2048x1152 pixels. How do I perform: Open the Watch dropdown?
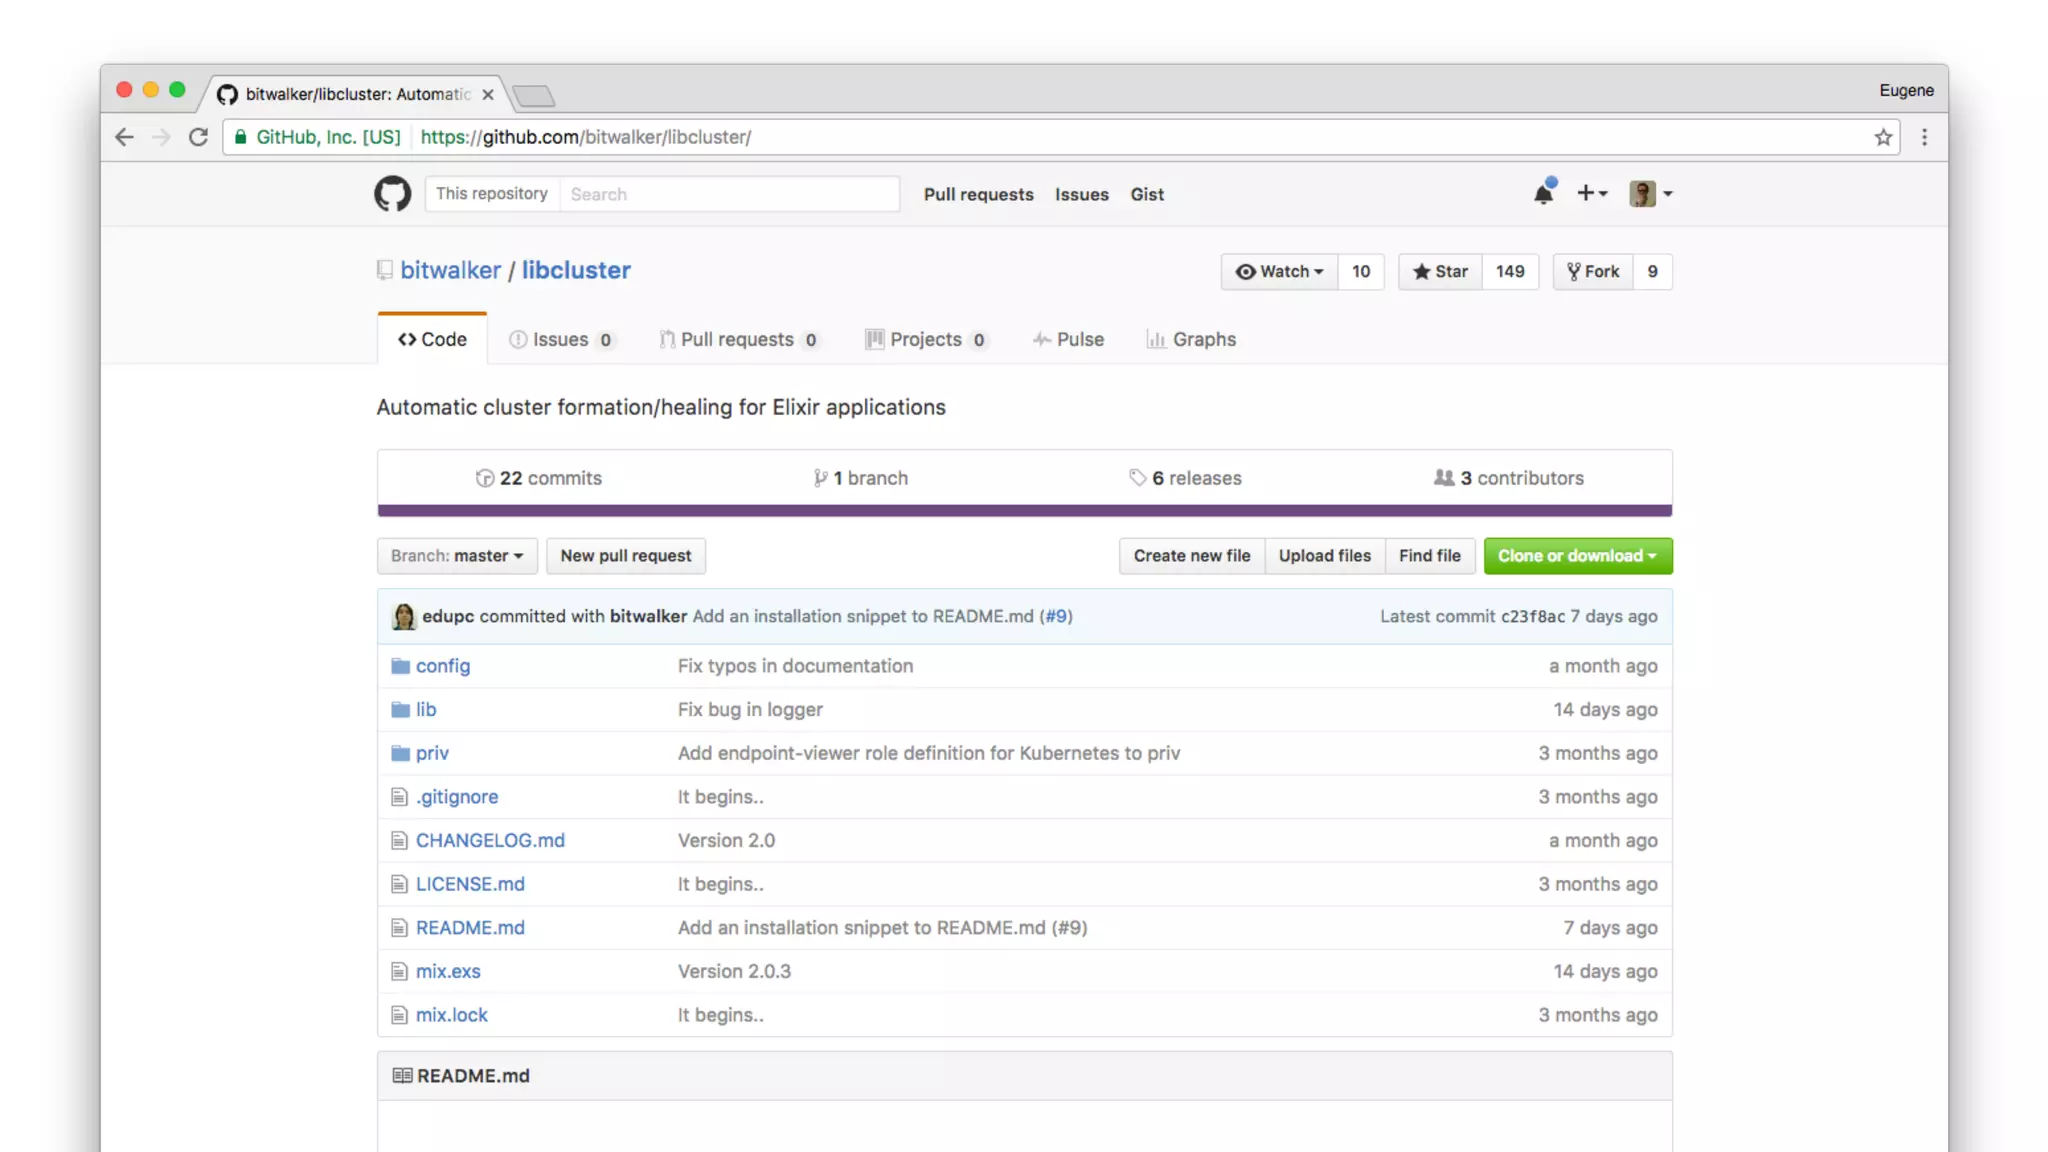1279,272
